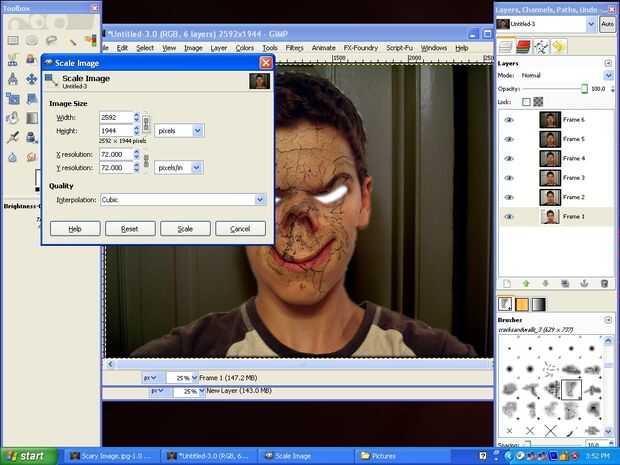This screenshot has width=620, height=465.
Task: Delete the layer with trash icon
Action: pyautogui.click(x=604, y=284)
